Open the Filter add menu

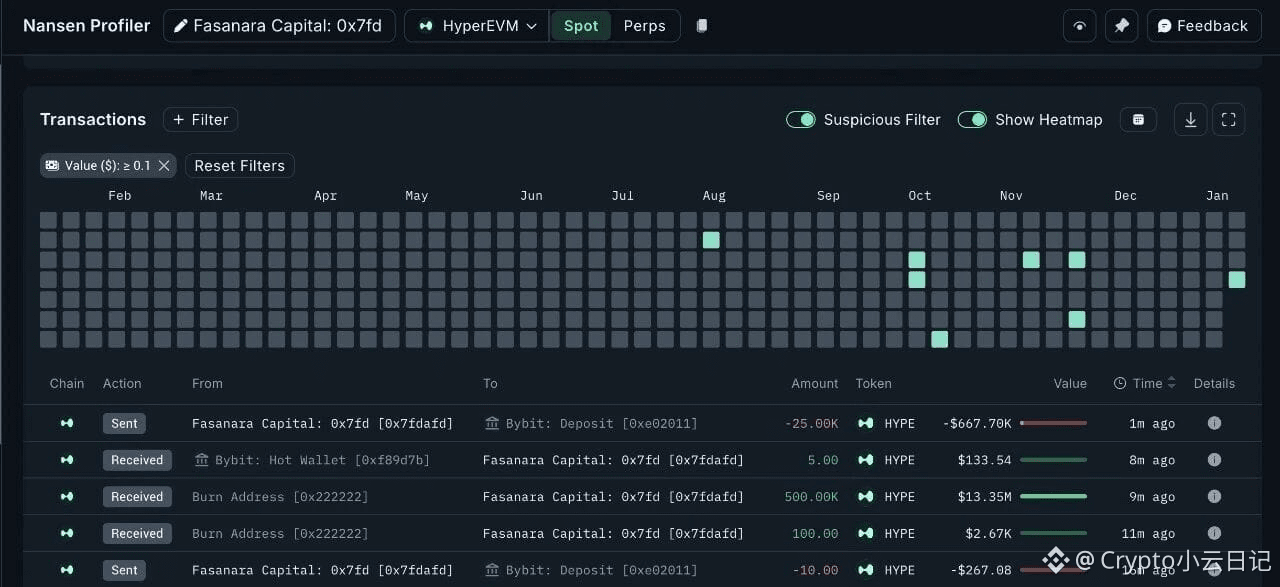point(200,120)
